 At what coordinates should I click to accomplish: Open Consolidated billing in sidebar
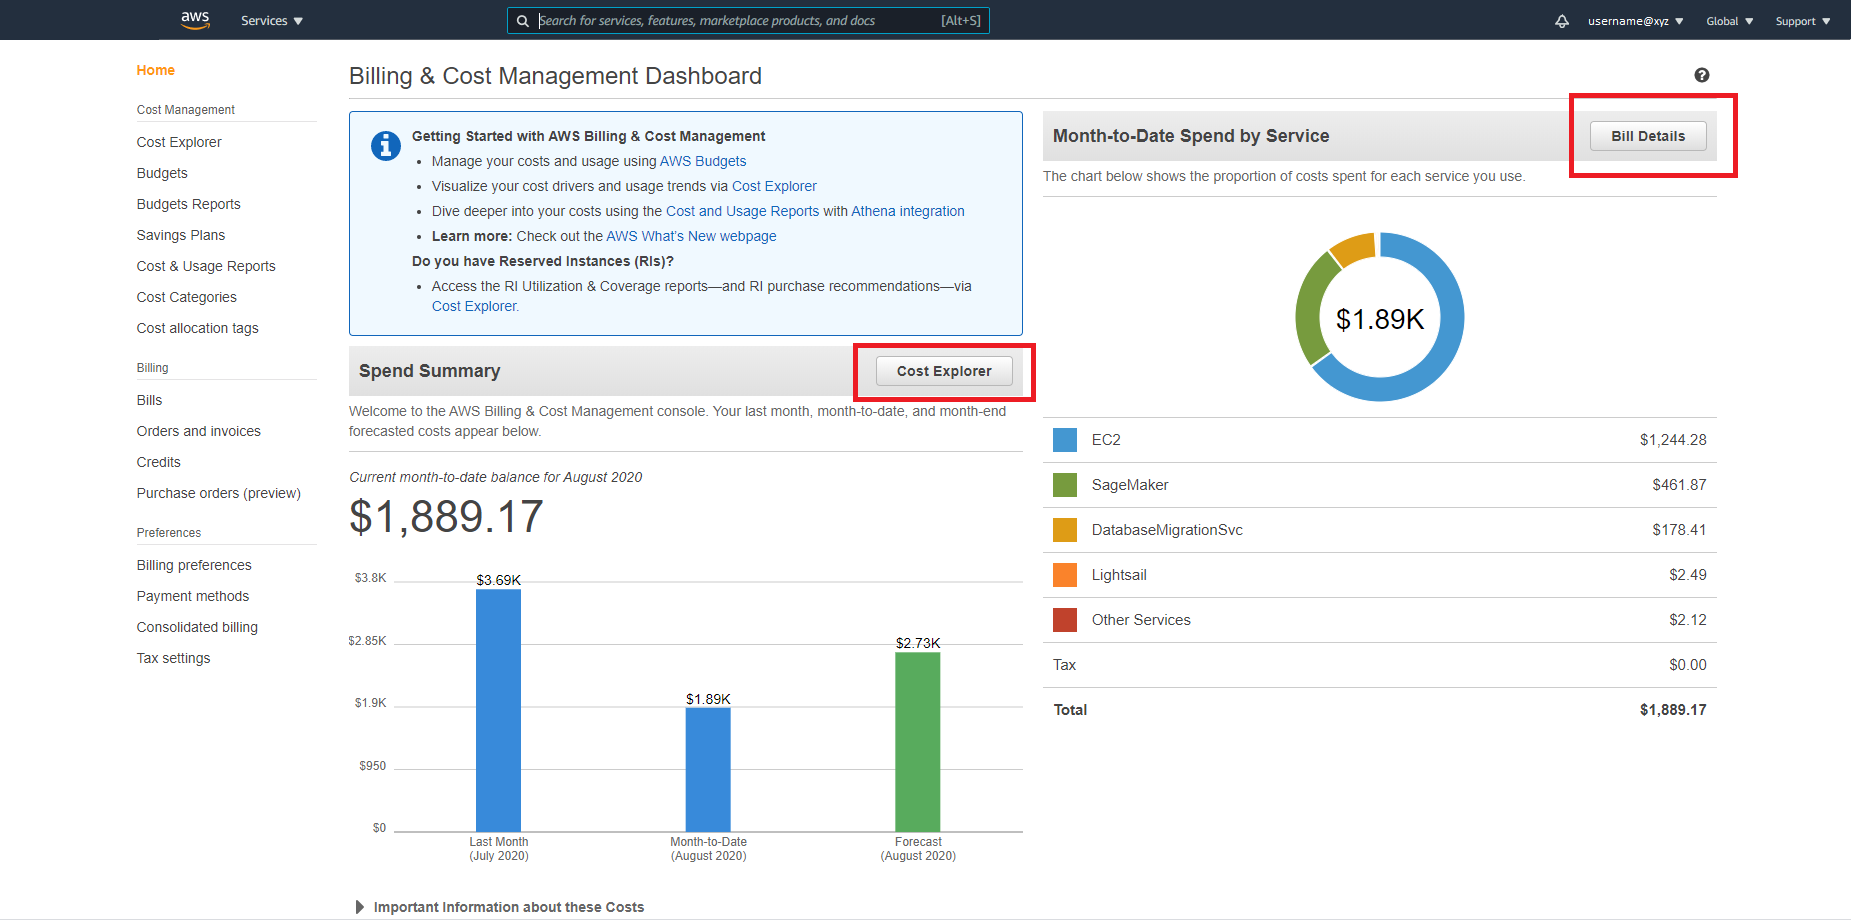point(197,627)
